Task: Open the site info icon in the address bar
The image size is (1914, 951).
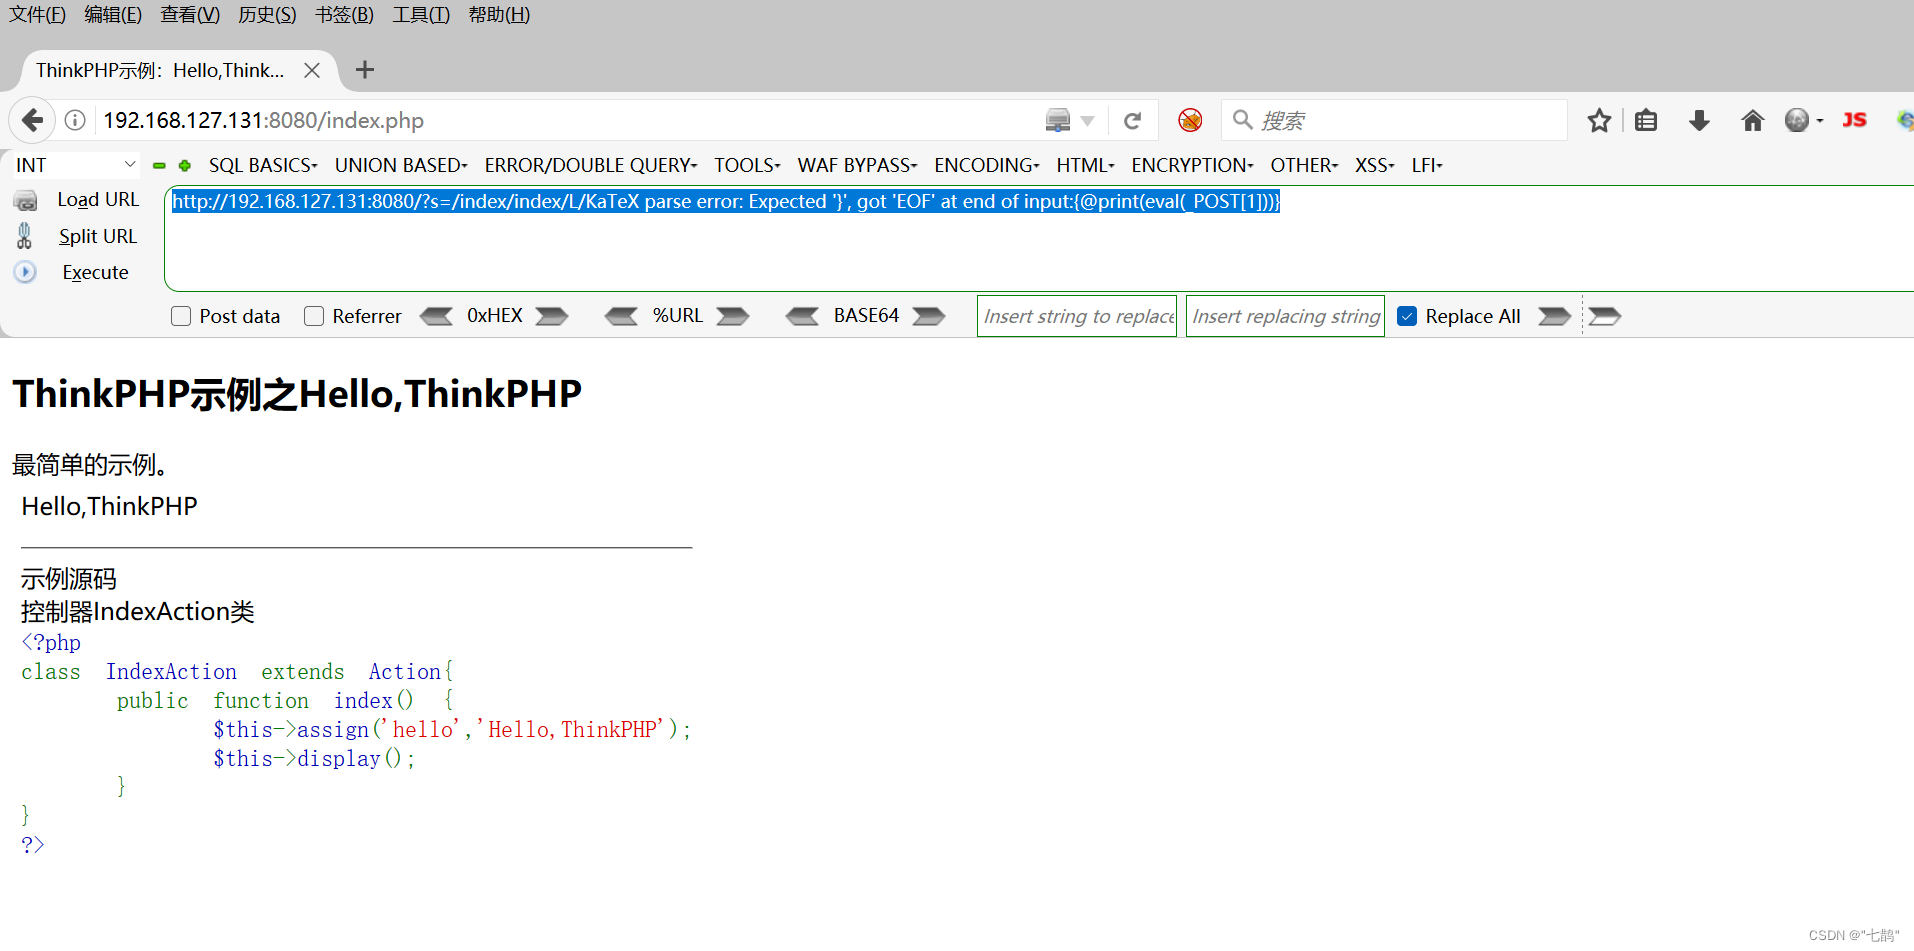Action: (75, 120)
